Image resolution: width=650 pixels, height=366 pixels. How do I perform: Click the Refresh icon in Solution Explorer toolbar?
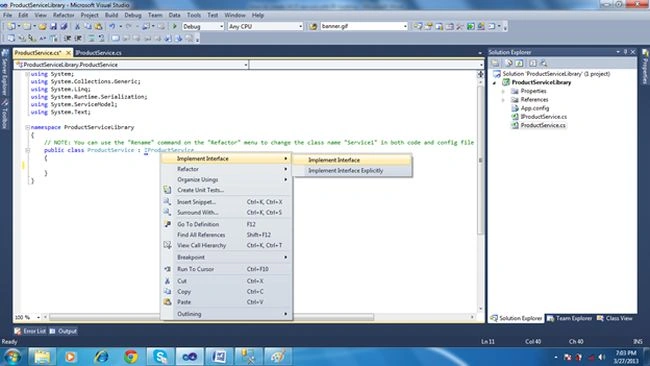click(x=519, y=63)
